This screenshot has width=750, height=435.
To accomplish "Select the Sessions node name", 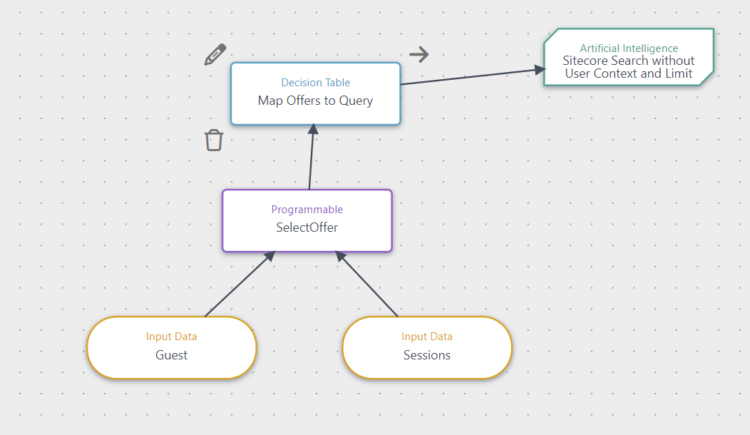I will coord(427,354).
